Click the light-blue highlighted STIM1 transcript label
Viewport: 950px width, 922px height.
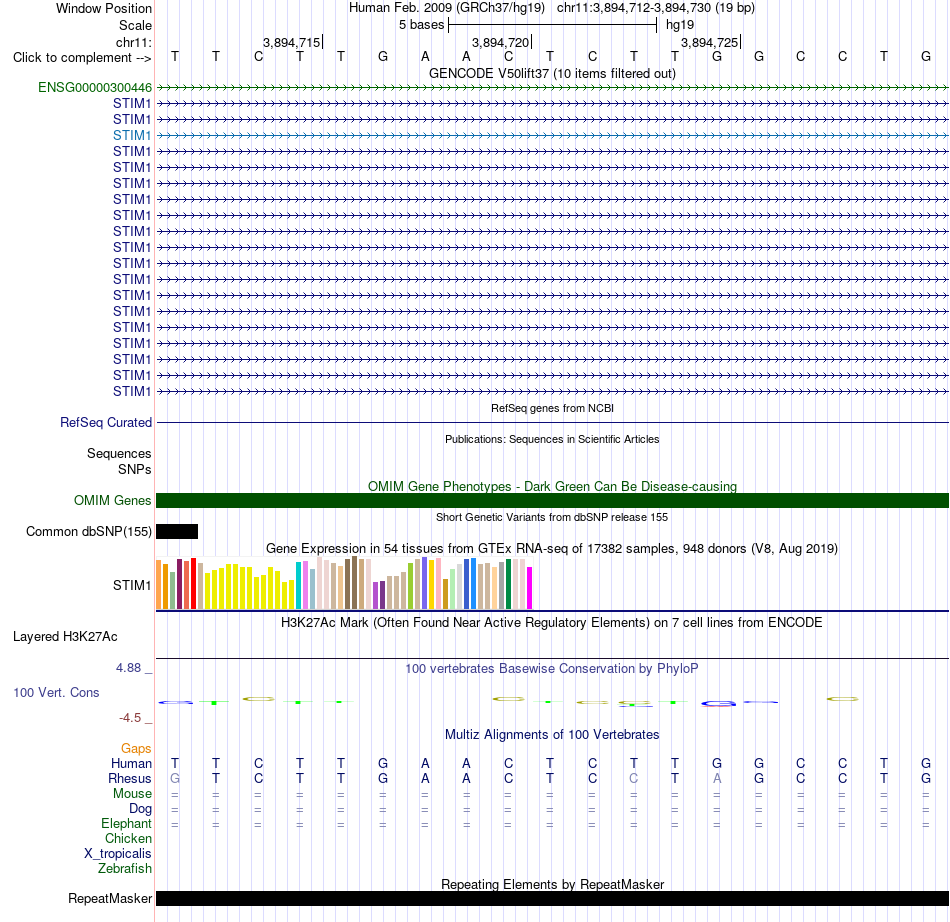(x=131, y=135)
